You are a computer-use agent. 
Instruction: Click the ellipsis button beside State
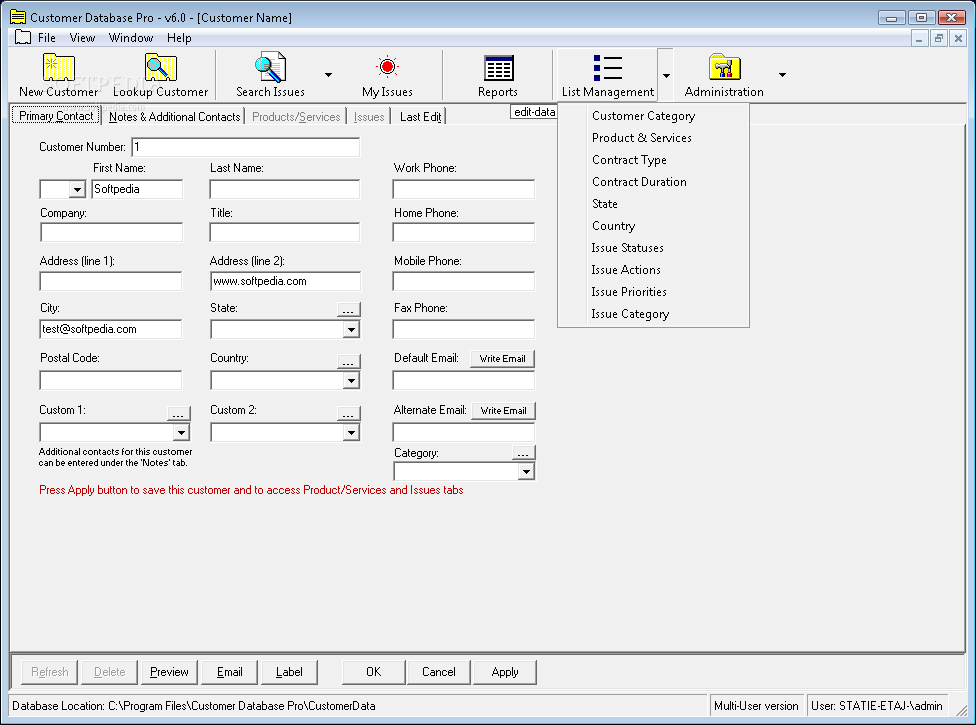click(x=349, y=309)
